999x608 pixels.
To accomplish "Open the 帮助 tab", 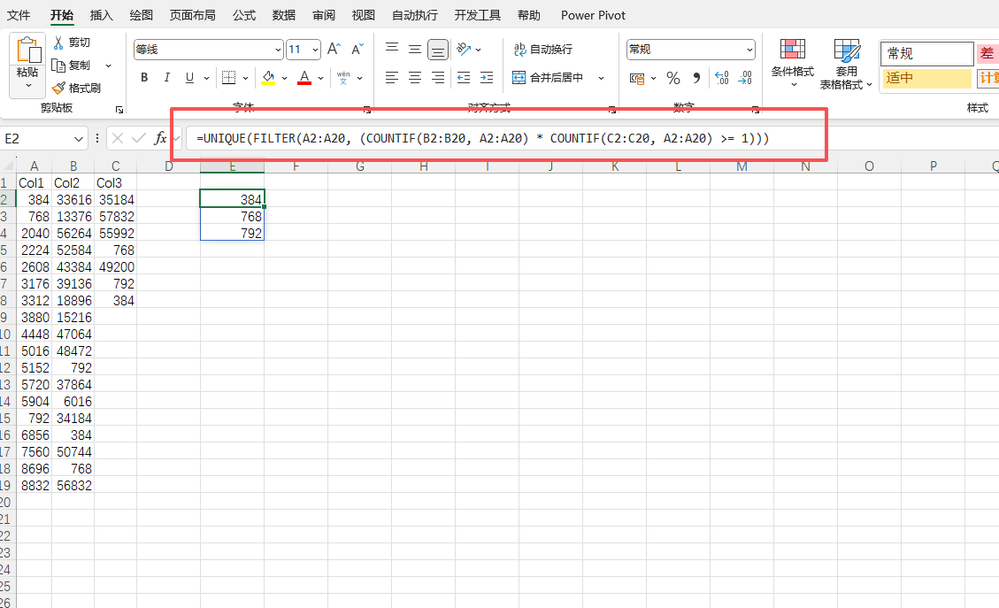I will [529, 15].
